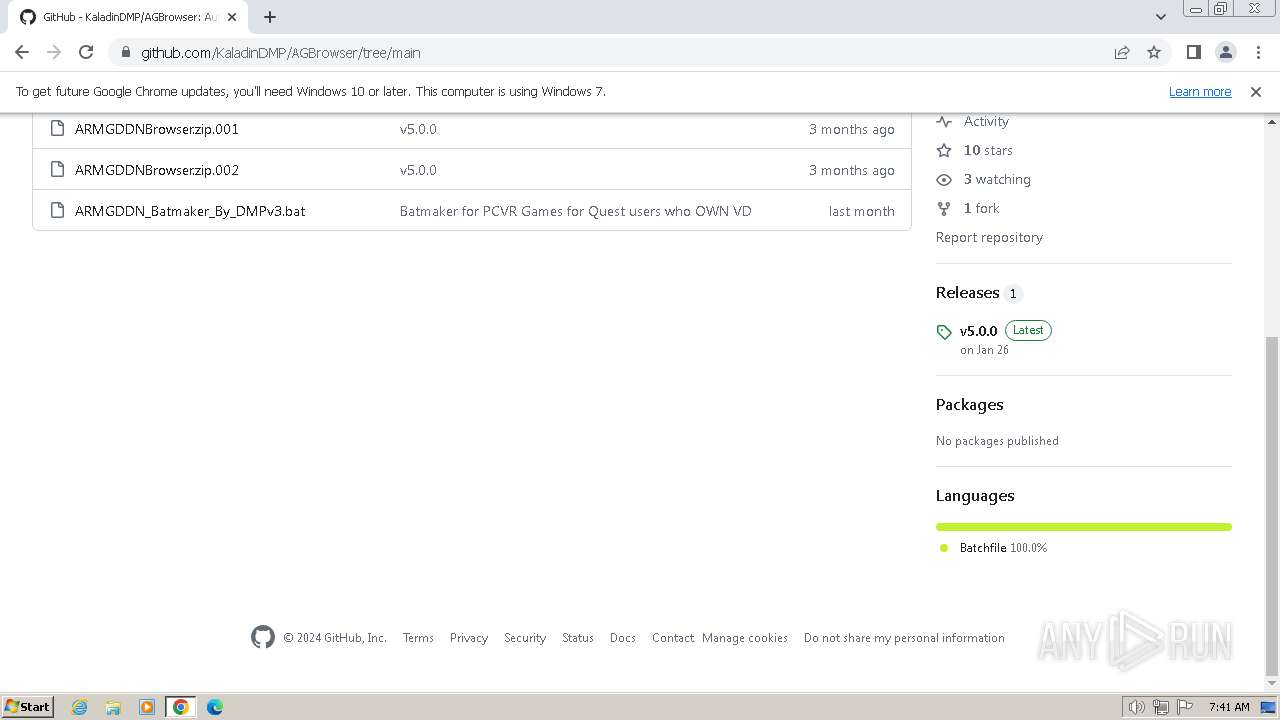Open ARMGDDNBrowser.zip.002 file

(157, 170)
